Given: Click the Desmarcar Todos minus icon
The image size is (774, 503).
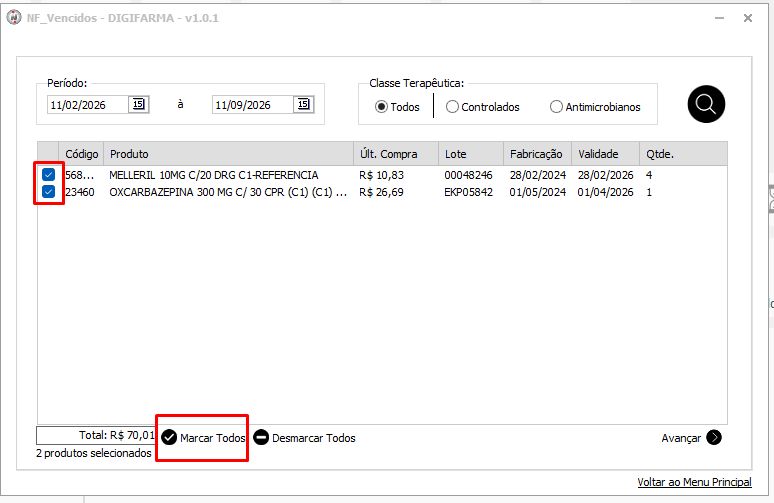Looking at the screenshot, I should [x=261, y=437].
